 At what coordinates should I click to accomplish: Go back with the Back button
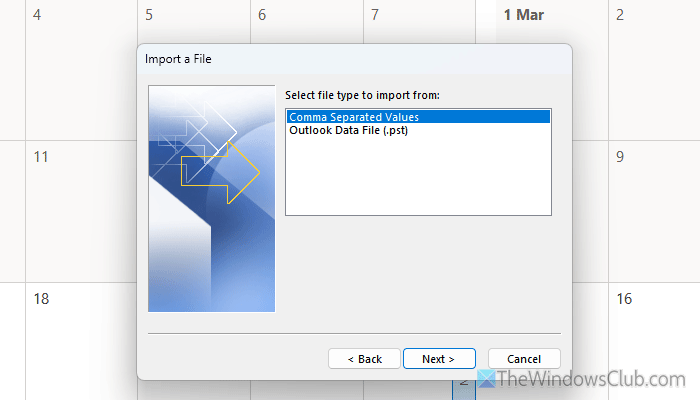(x=364, y=359)
